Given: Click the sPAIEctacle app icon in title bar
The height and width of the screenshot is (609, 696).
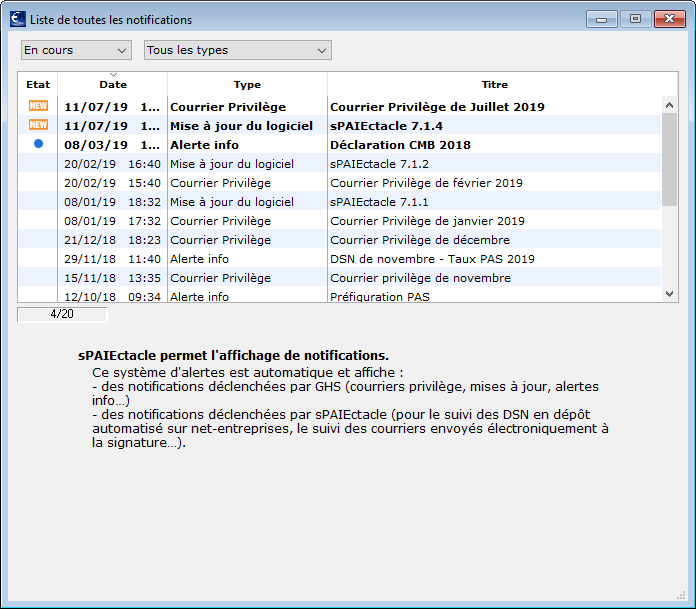Looking at the screenshot, I should click(18, 19).
